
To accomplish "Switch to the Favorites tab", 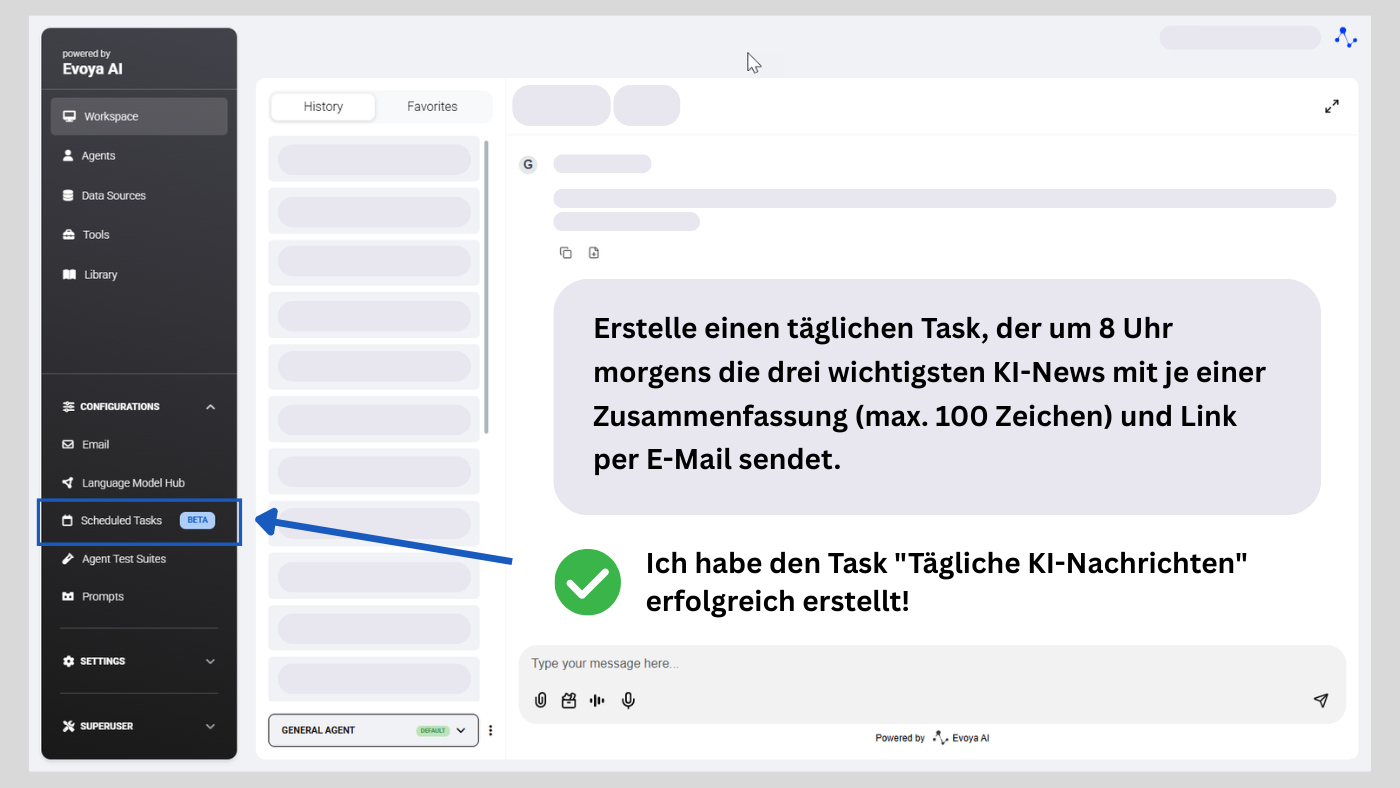I will [432, 107].
